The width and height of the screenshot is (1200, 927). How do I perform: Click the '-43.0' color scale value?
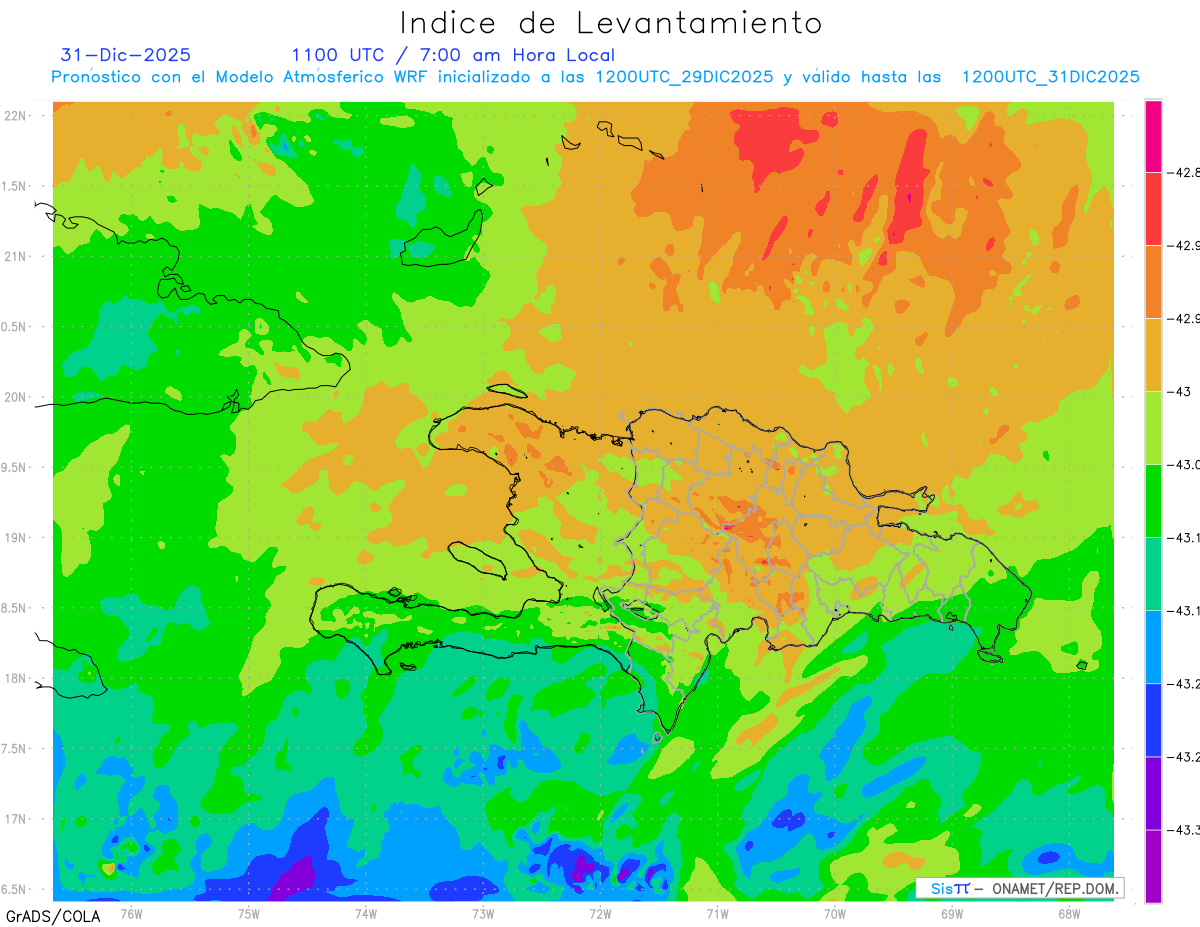point(1185,465)
